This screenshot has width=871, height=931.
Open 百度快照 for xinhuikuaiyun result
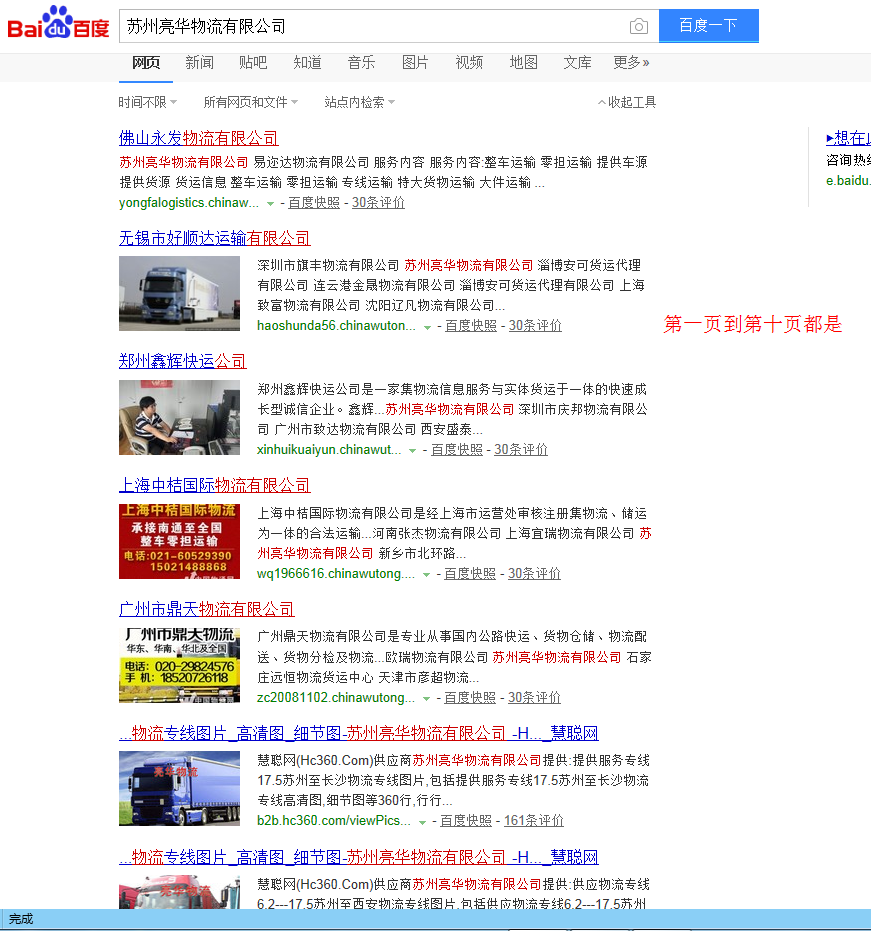click(457, 449)
